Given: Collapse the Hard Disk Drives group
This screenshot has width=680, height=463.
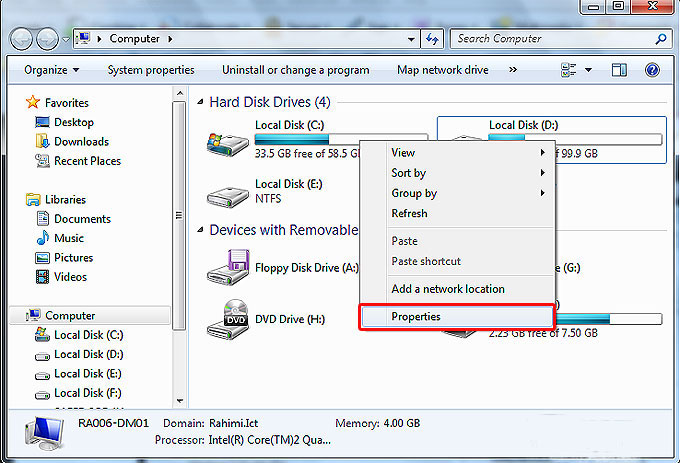Looking at the screenshot, I should point(201,103).
